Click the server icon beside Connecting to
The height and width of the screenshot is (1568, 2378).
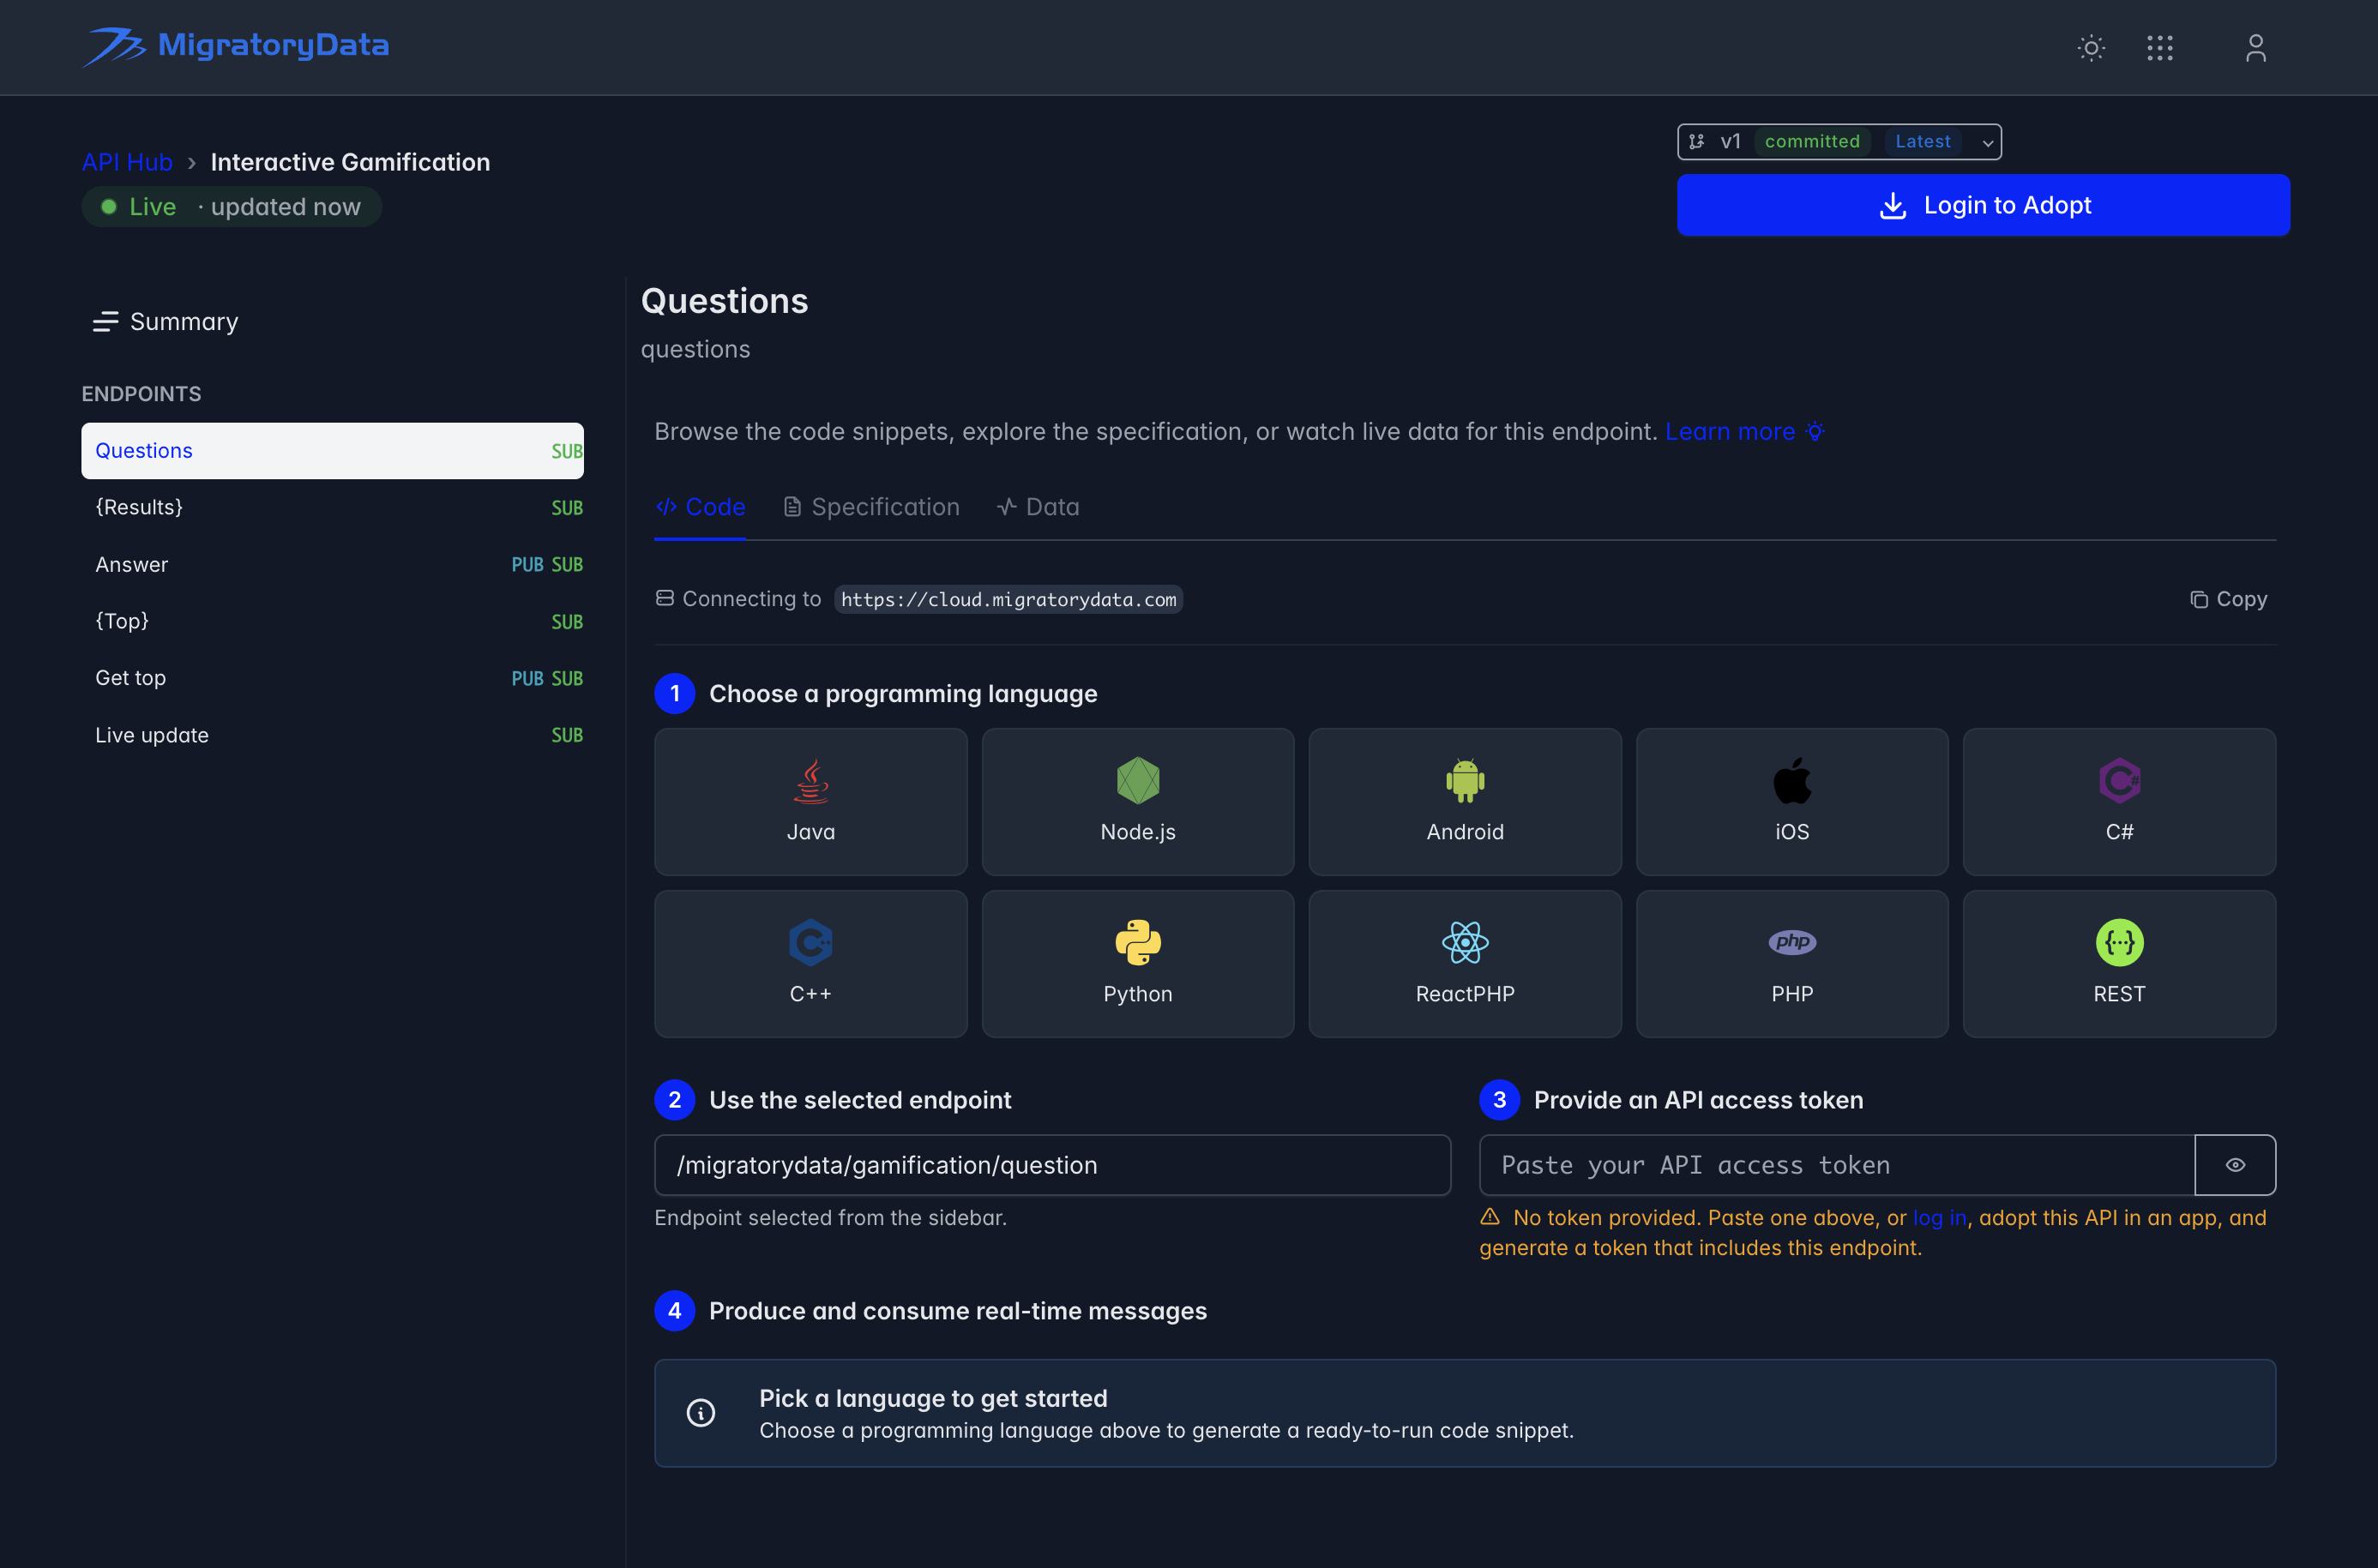point(664,598)
